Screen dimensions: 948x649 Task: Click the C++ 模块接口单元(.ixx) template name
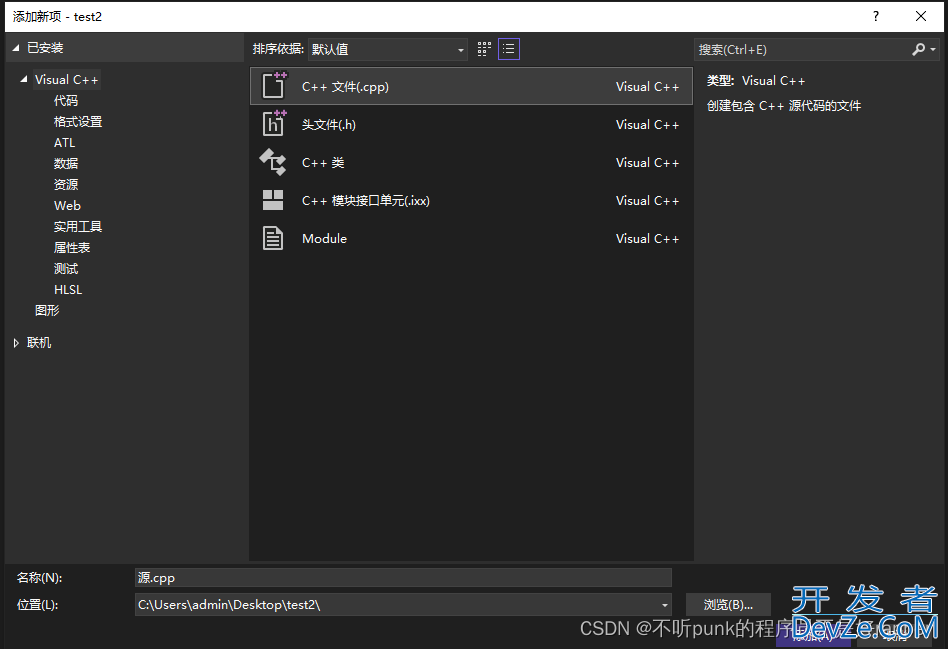pos(366,201)
